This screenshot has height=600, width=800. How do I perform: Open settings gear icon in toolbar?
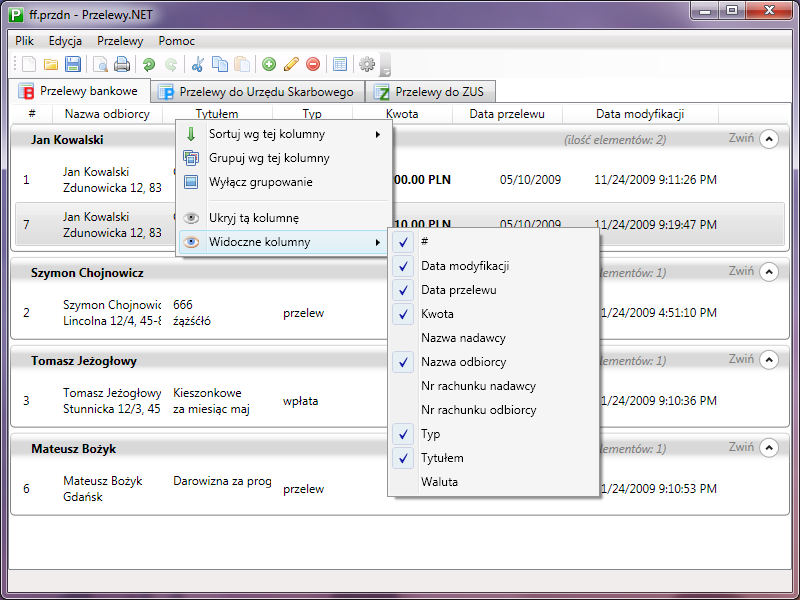[367, 64]
